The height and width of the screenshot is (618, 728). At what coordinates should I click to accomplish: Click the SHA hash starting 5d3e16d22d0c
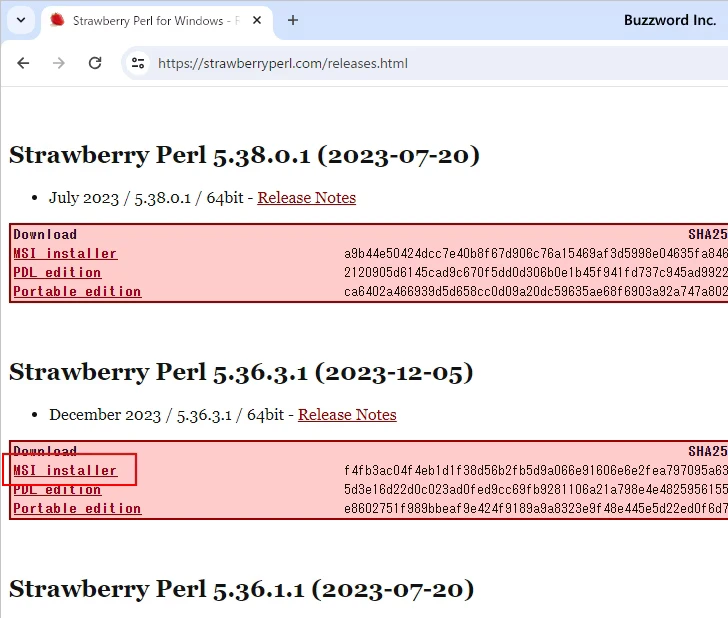coord(536,489)
